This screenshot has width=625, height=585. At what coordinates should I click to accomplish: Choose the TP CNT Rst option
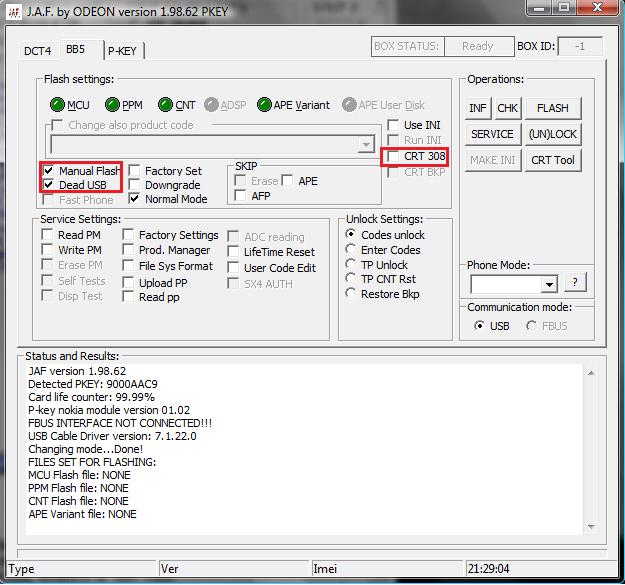coord(351,278)
